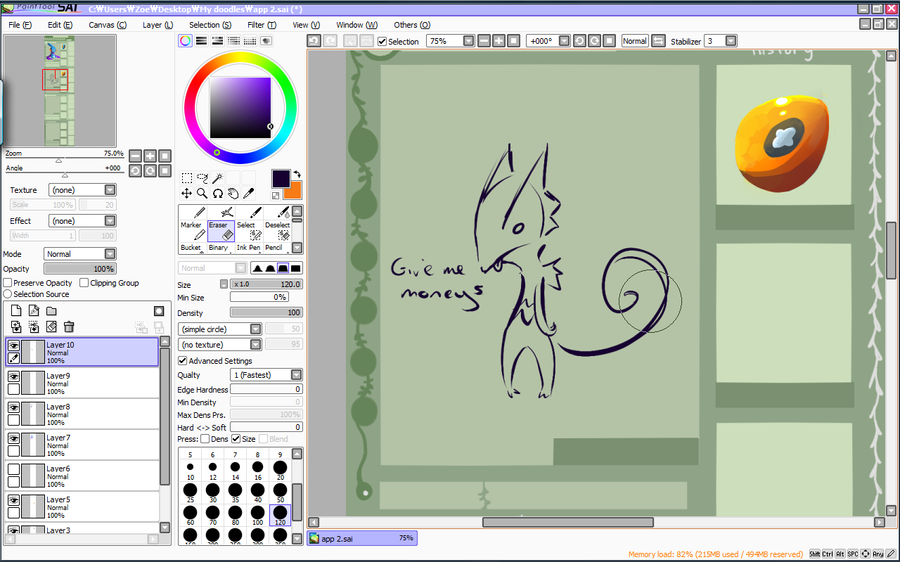Pick brush size preset 50
900x562 pixels.
tap(280, 491)
